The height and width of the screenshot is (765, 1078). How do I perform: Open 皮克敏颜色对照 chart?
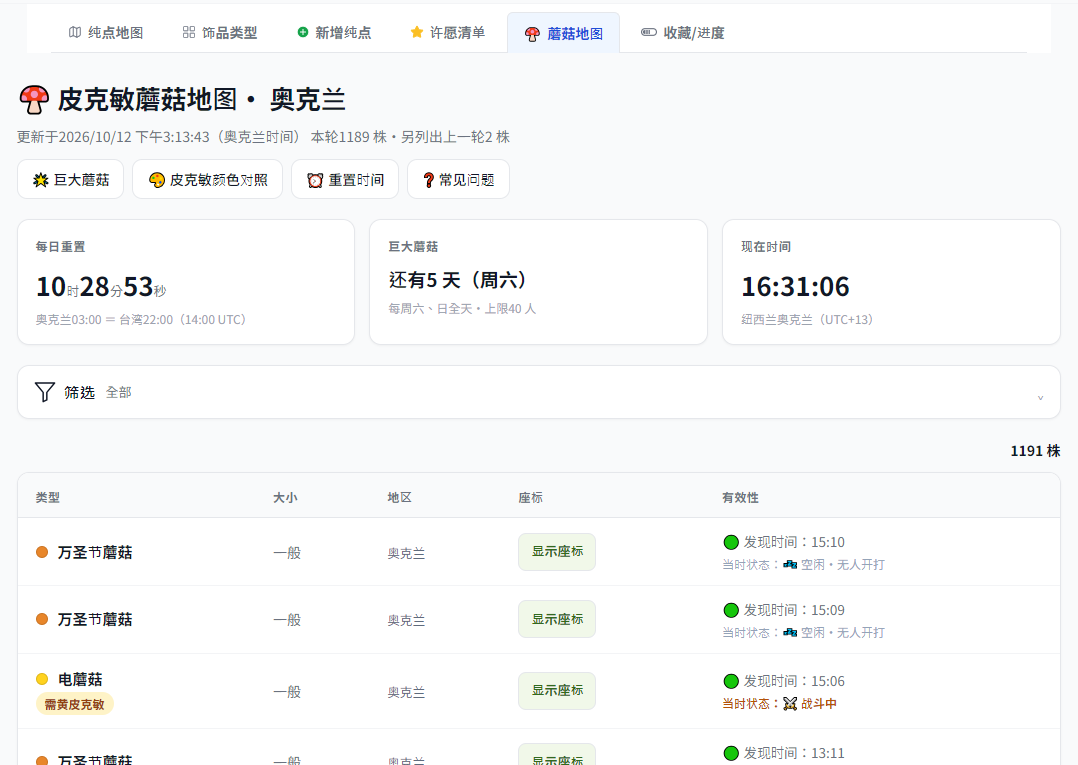tap(208, 179)
